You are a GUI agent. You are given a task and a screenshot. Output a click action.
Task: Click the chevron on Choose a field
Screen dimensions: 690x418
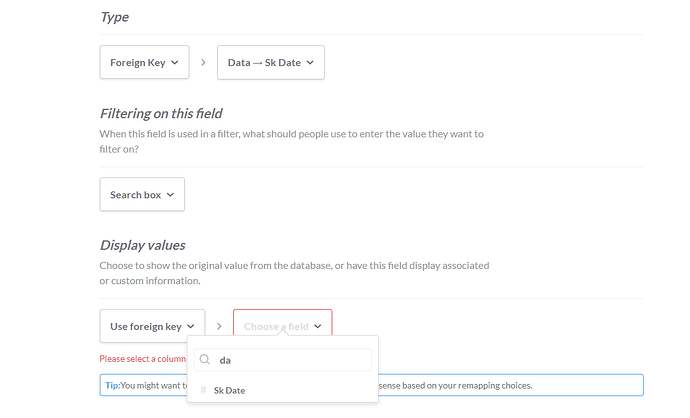pyautogui.click(x=318, y=326)
